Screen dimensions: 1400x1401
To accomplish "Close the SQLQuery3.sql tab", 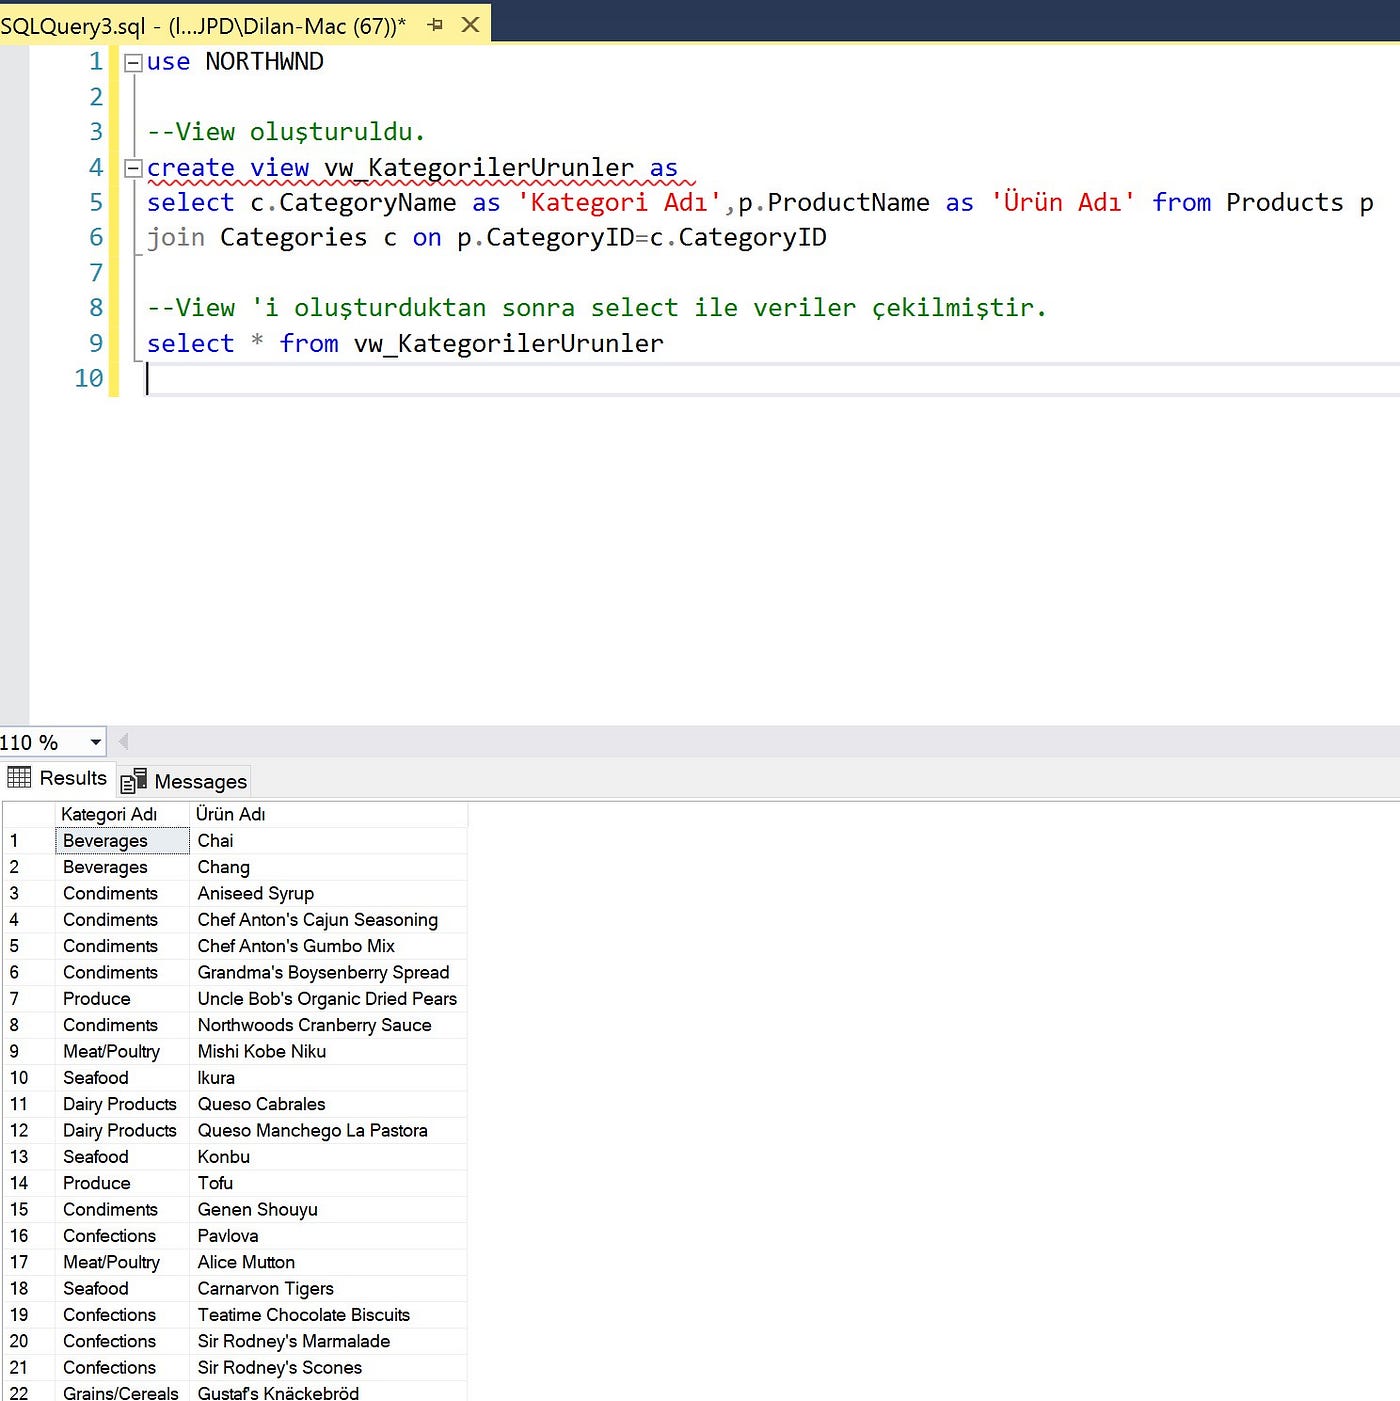I will [470, 25].
